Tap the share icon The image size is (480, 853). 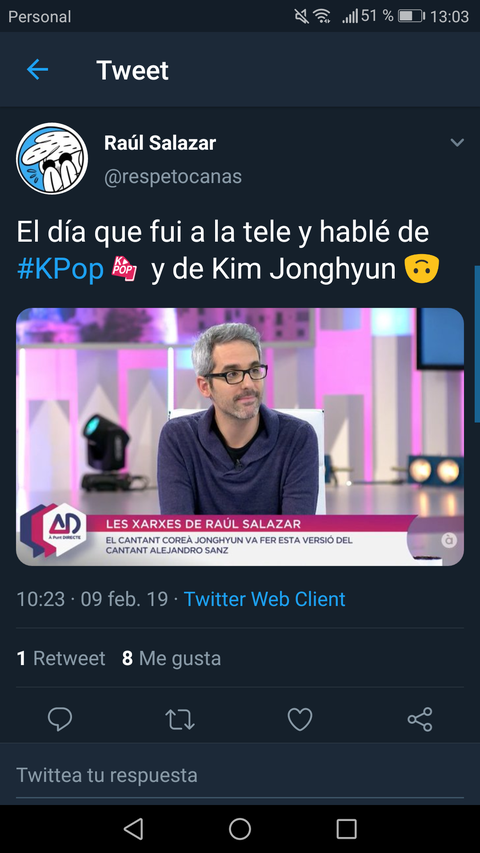click(x=420, y=719)
